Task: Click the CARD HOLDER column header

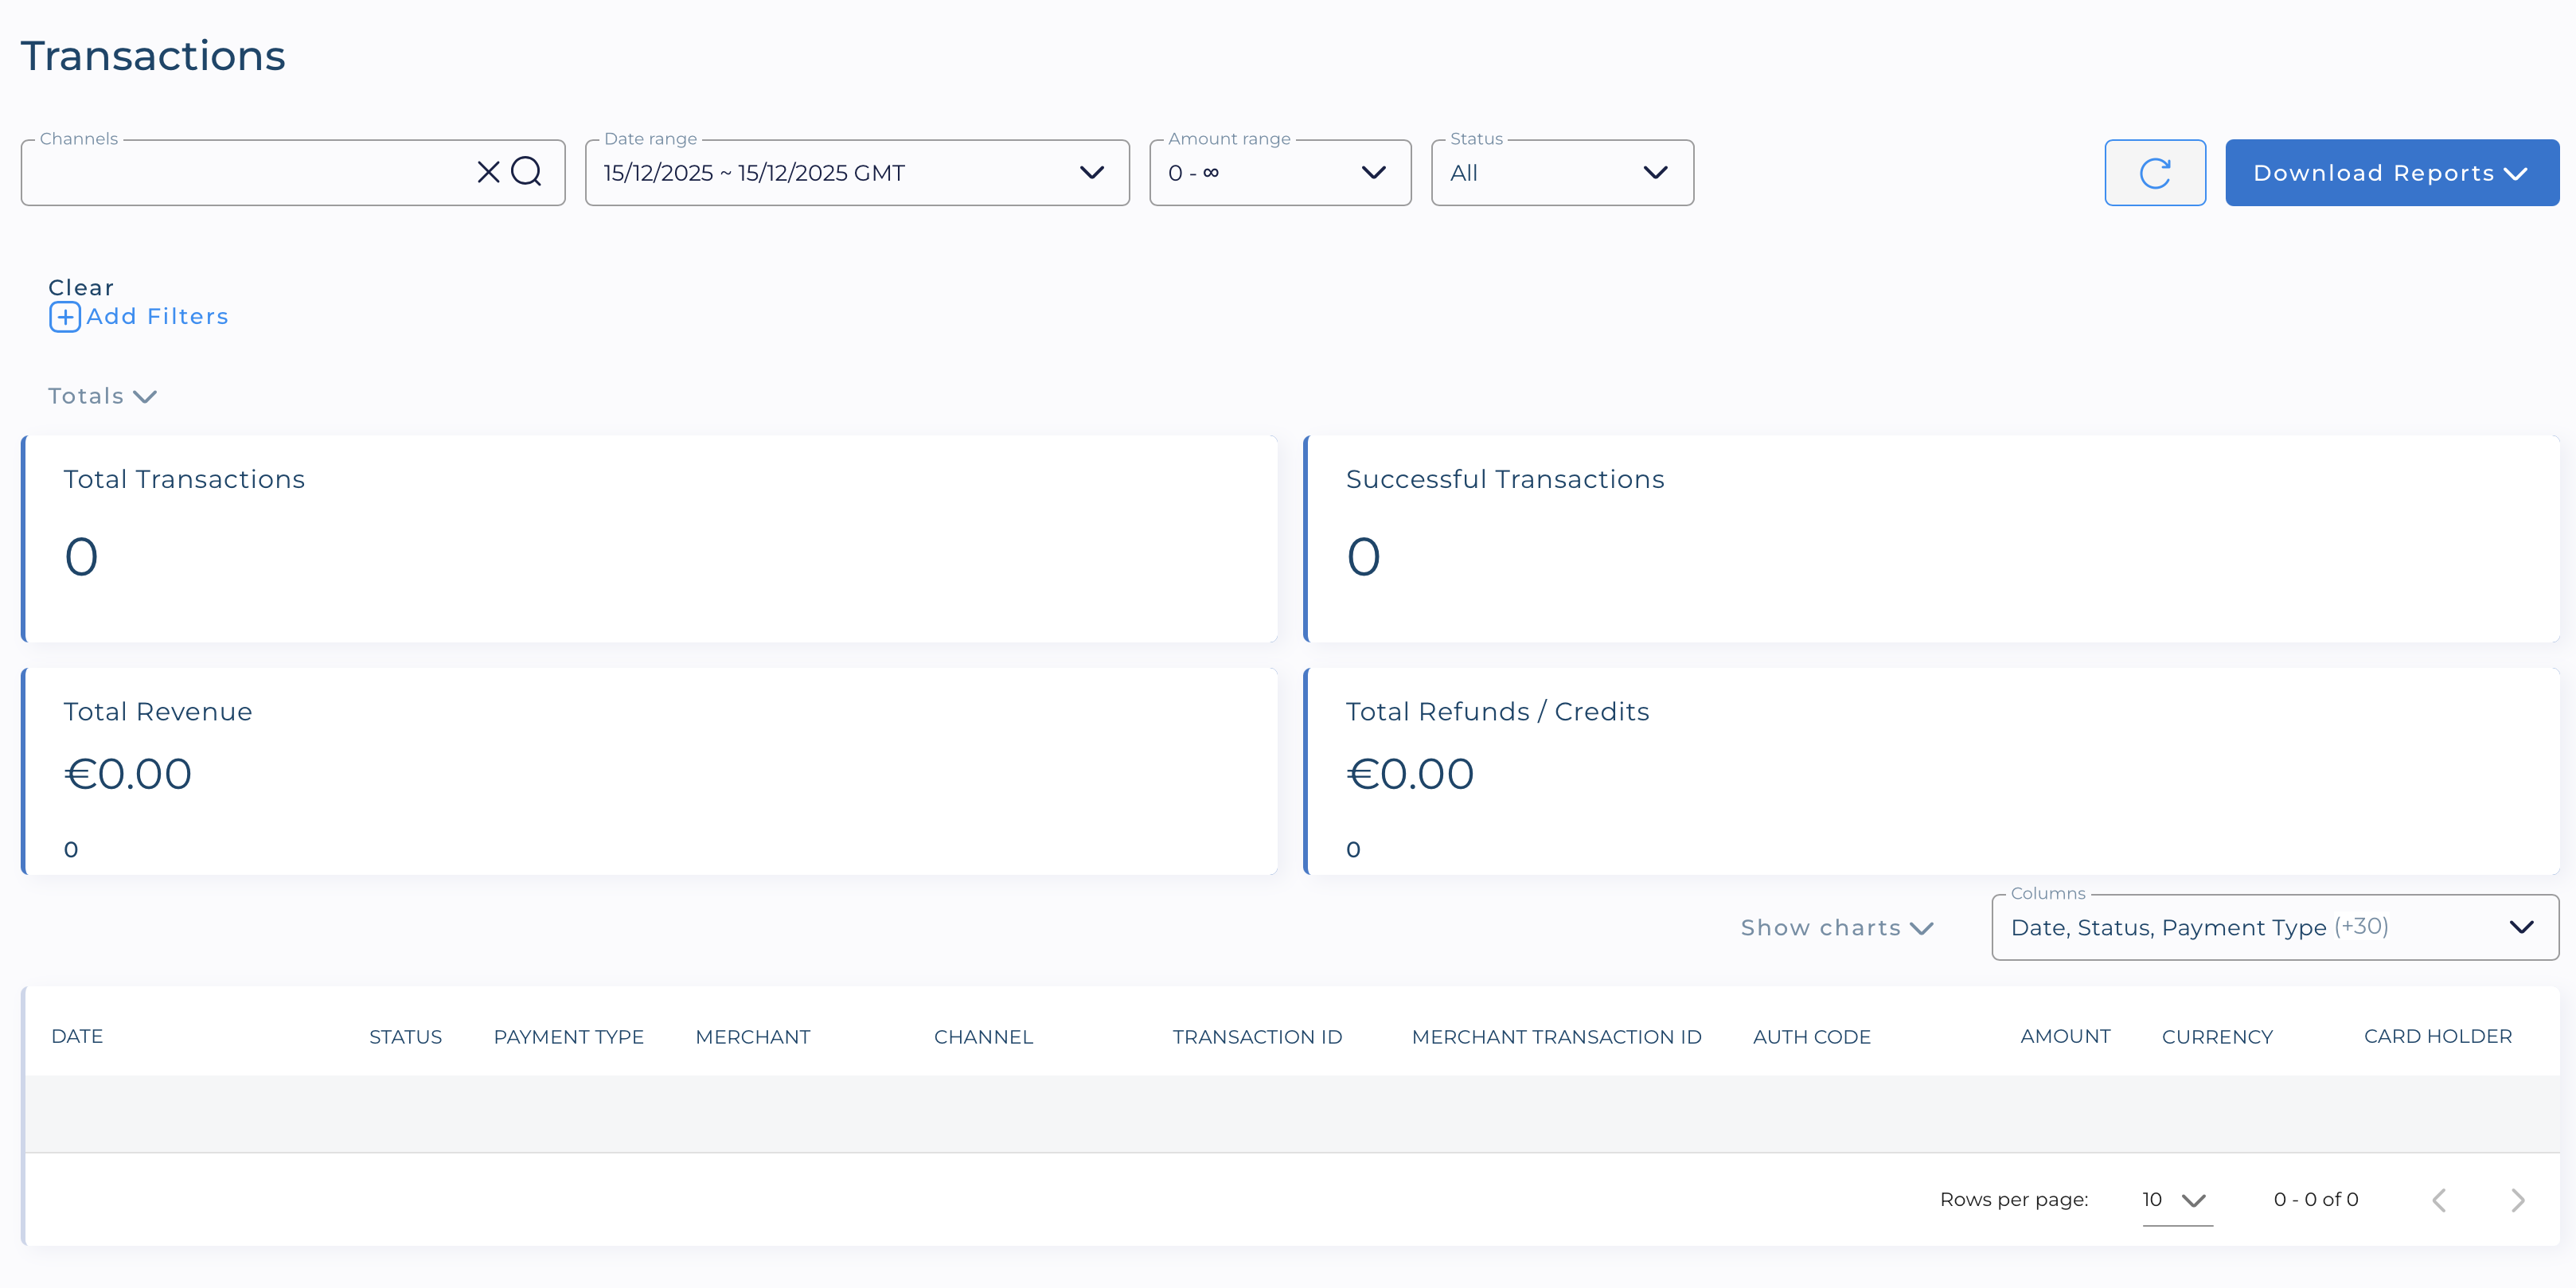Action: pos(2437,1037)
